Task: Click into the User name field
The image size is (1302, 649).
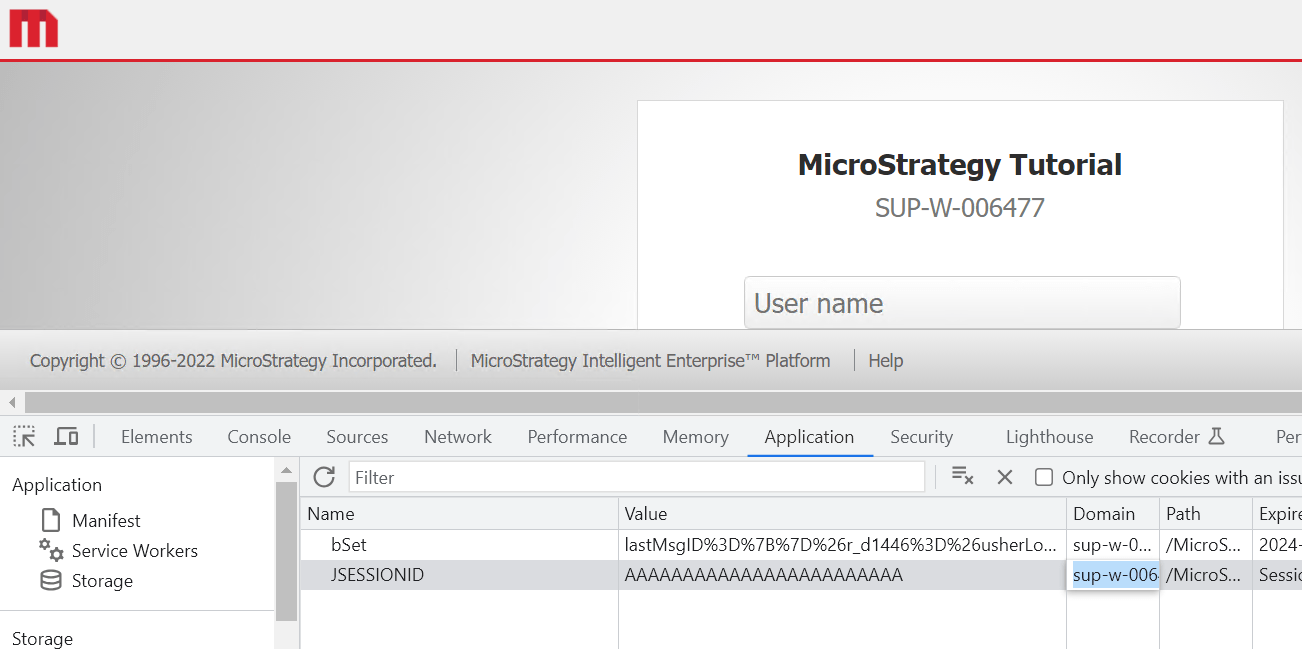Action: (961, 303)
